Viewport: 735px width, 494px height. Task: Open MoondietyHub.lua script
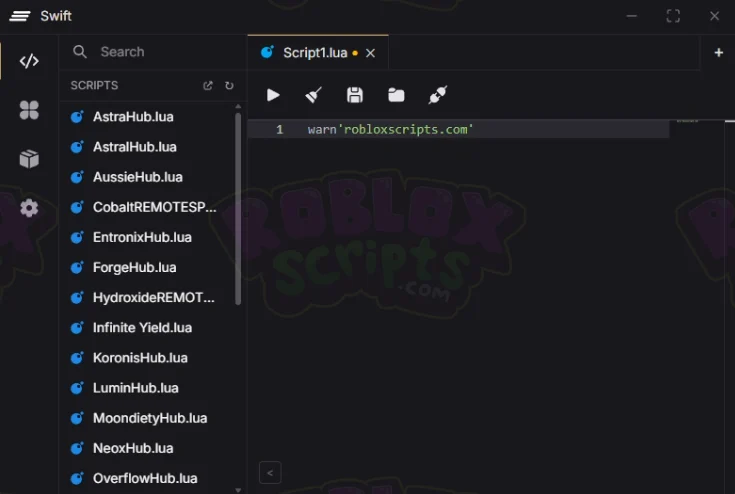(x=150, y=418)
